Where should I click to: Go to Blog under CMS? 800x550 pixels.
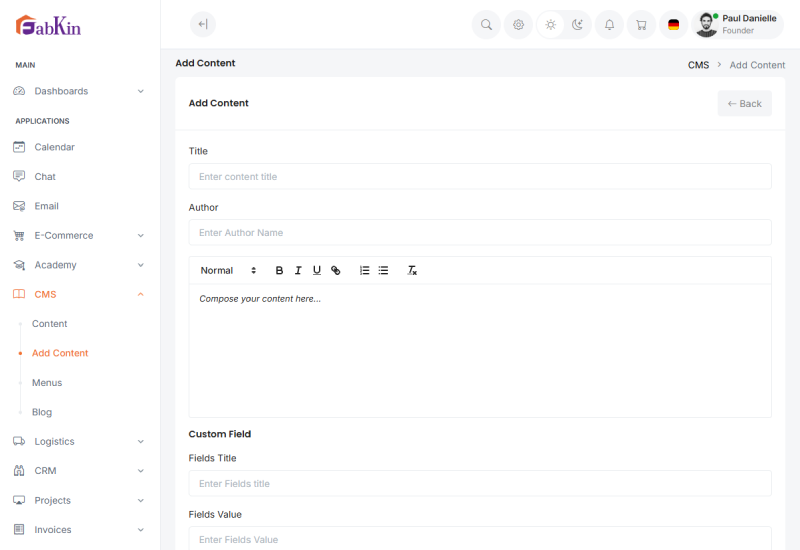click(x=42, y=412)
